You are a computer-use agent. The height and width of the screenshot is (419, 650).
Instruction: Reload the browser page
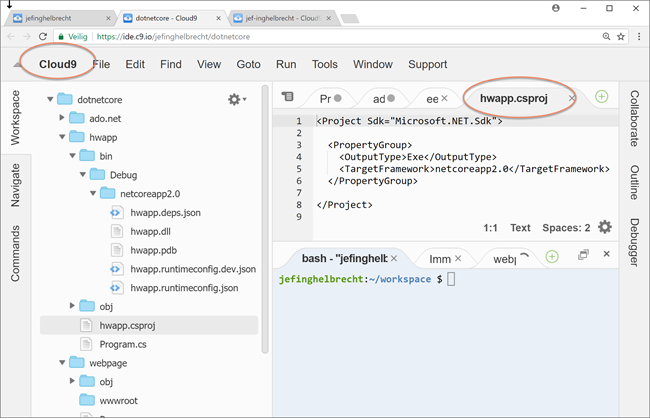(43, 36)
